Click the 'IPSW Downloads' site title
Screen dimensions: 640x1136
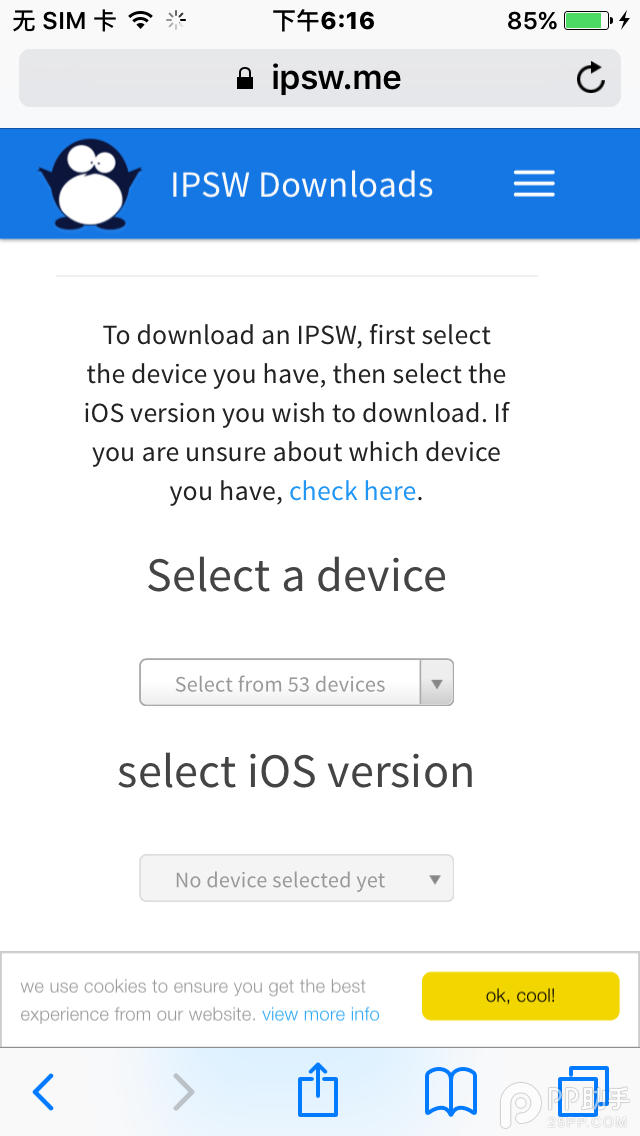pos(302,185)
